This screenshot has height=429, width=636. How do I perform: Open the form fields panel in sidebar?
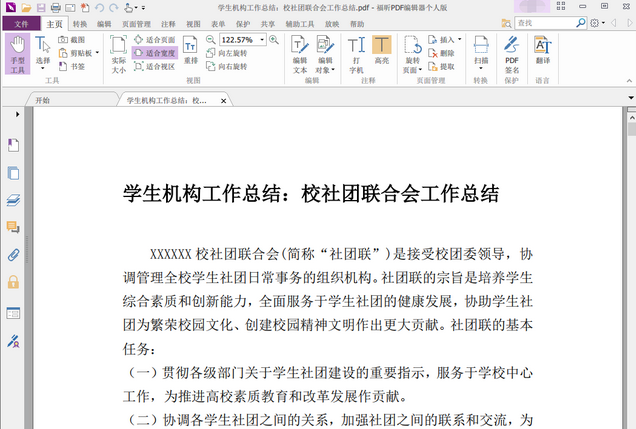click(x=13, y=313)
